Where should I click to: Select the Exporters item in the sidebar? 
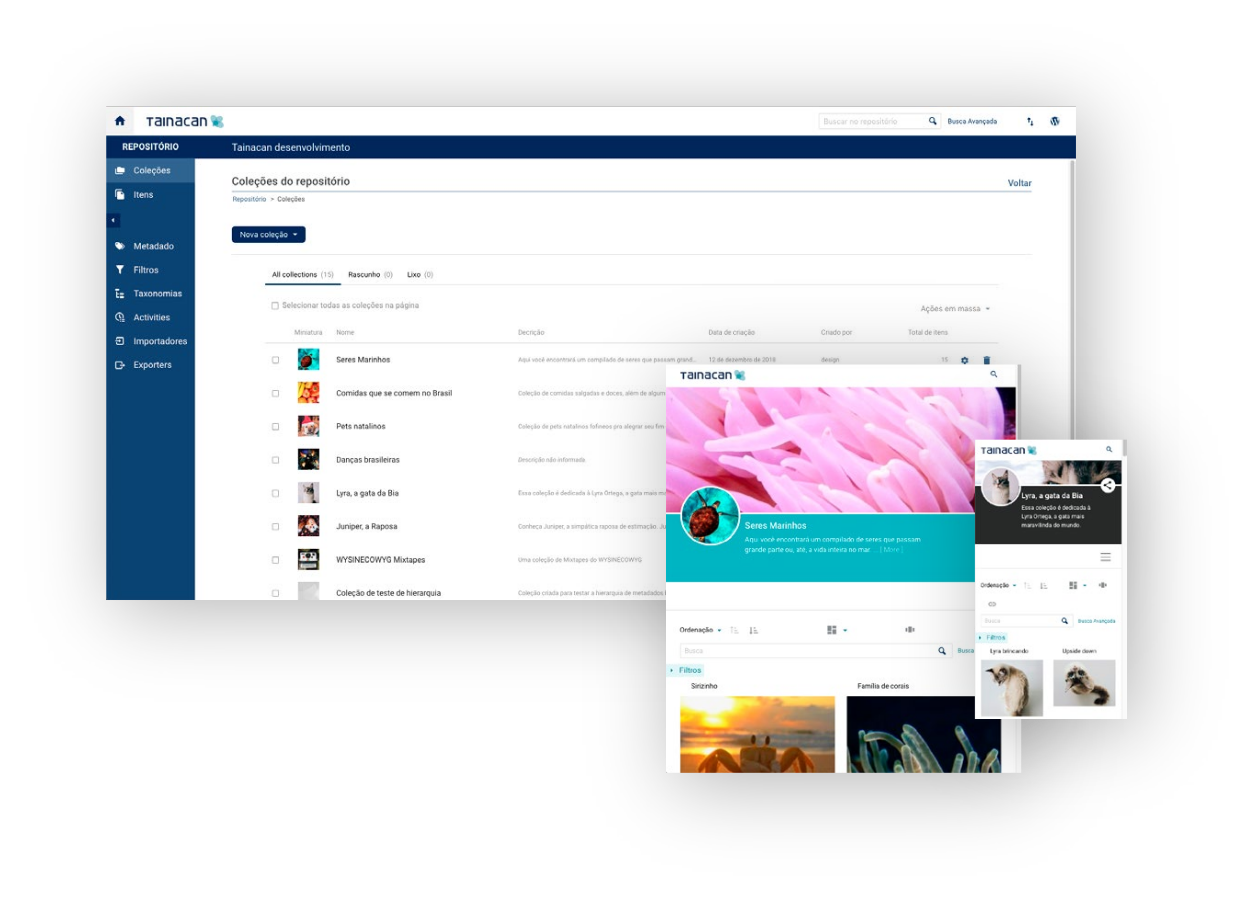coord(152,364)
